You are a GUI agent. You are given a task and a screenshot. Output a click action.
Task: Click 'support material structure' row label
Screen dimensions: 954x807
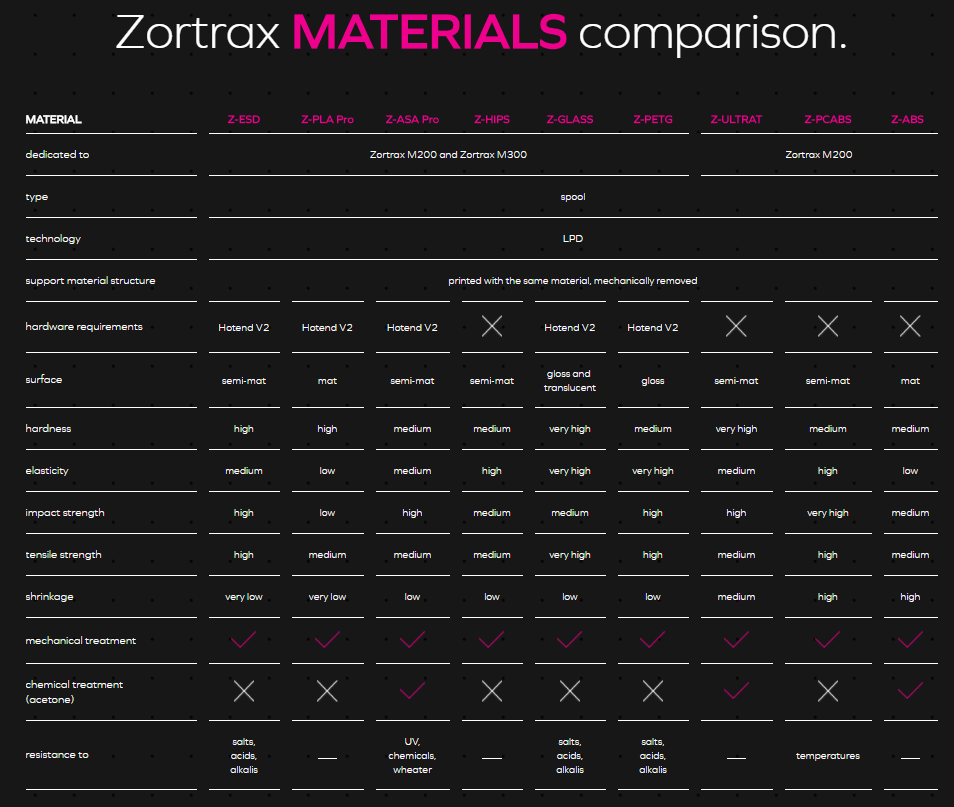[x=90, y=281]
